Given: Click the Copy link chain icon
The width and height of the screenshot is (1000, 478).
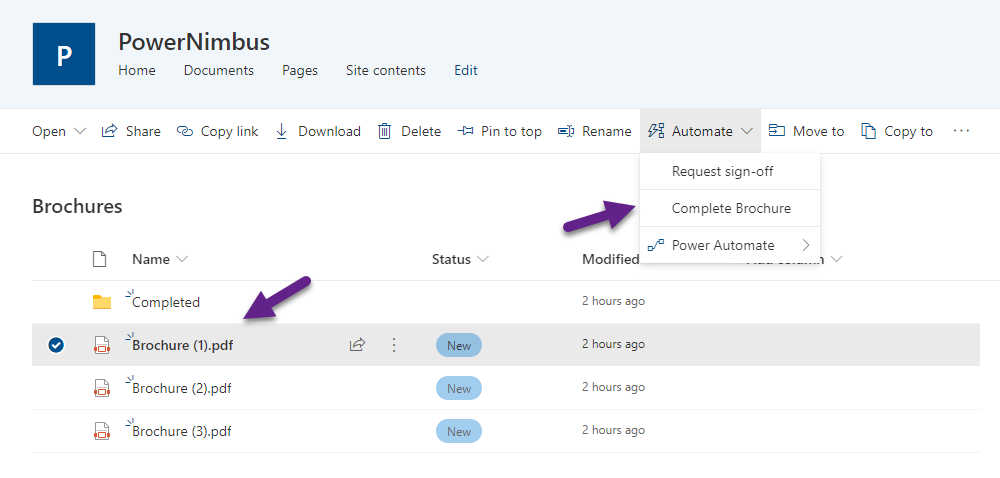Looking at the screenshot, I should [185, 131].
